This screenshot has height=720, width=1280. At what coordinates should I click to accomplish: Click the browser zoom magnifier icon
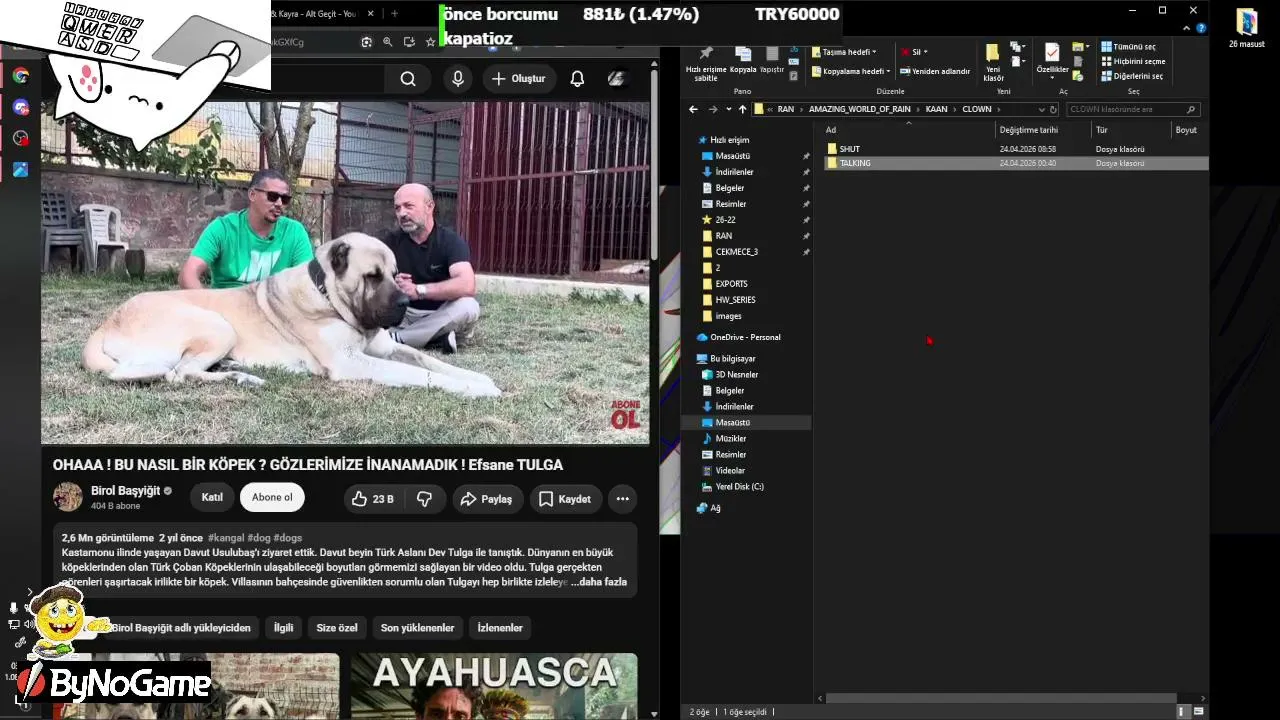coord(388,42)
